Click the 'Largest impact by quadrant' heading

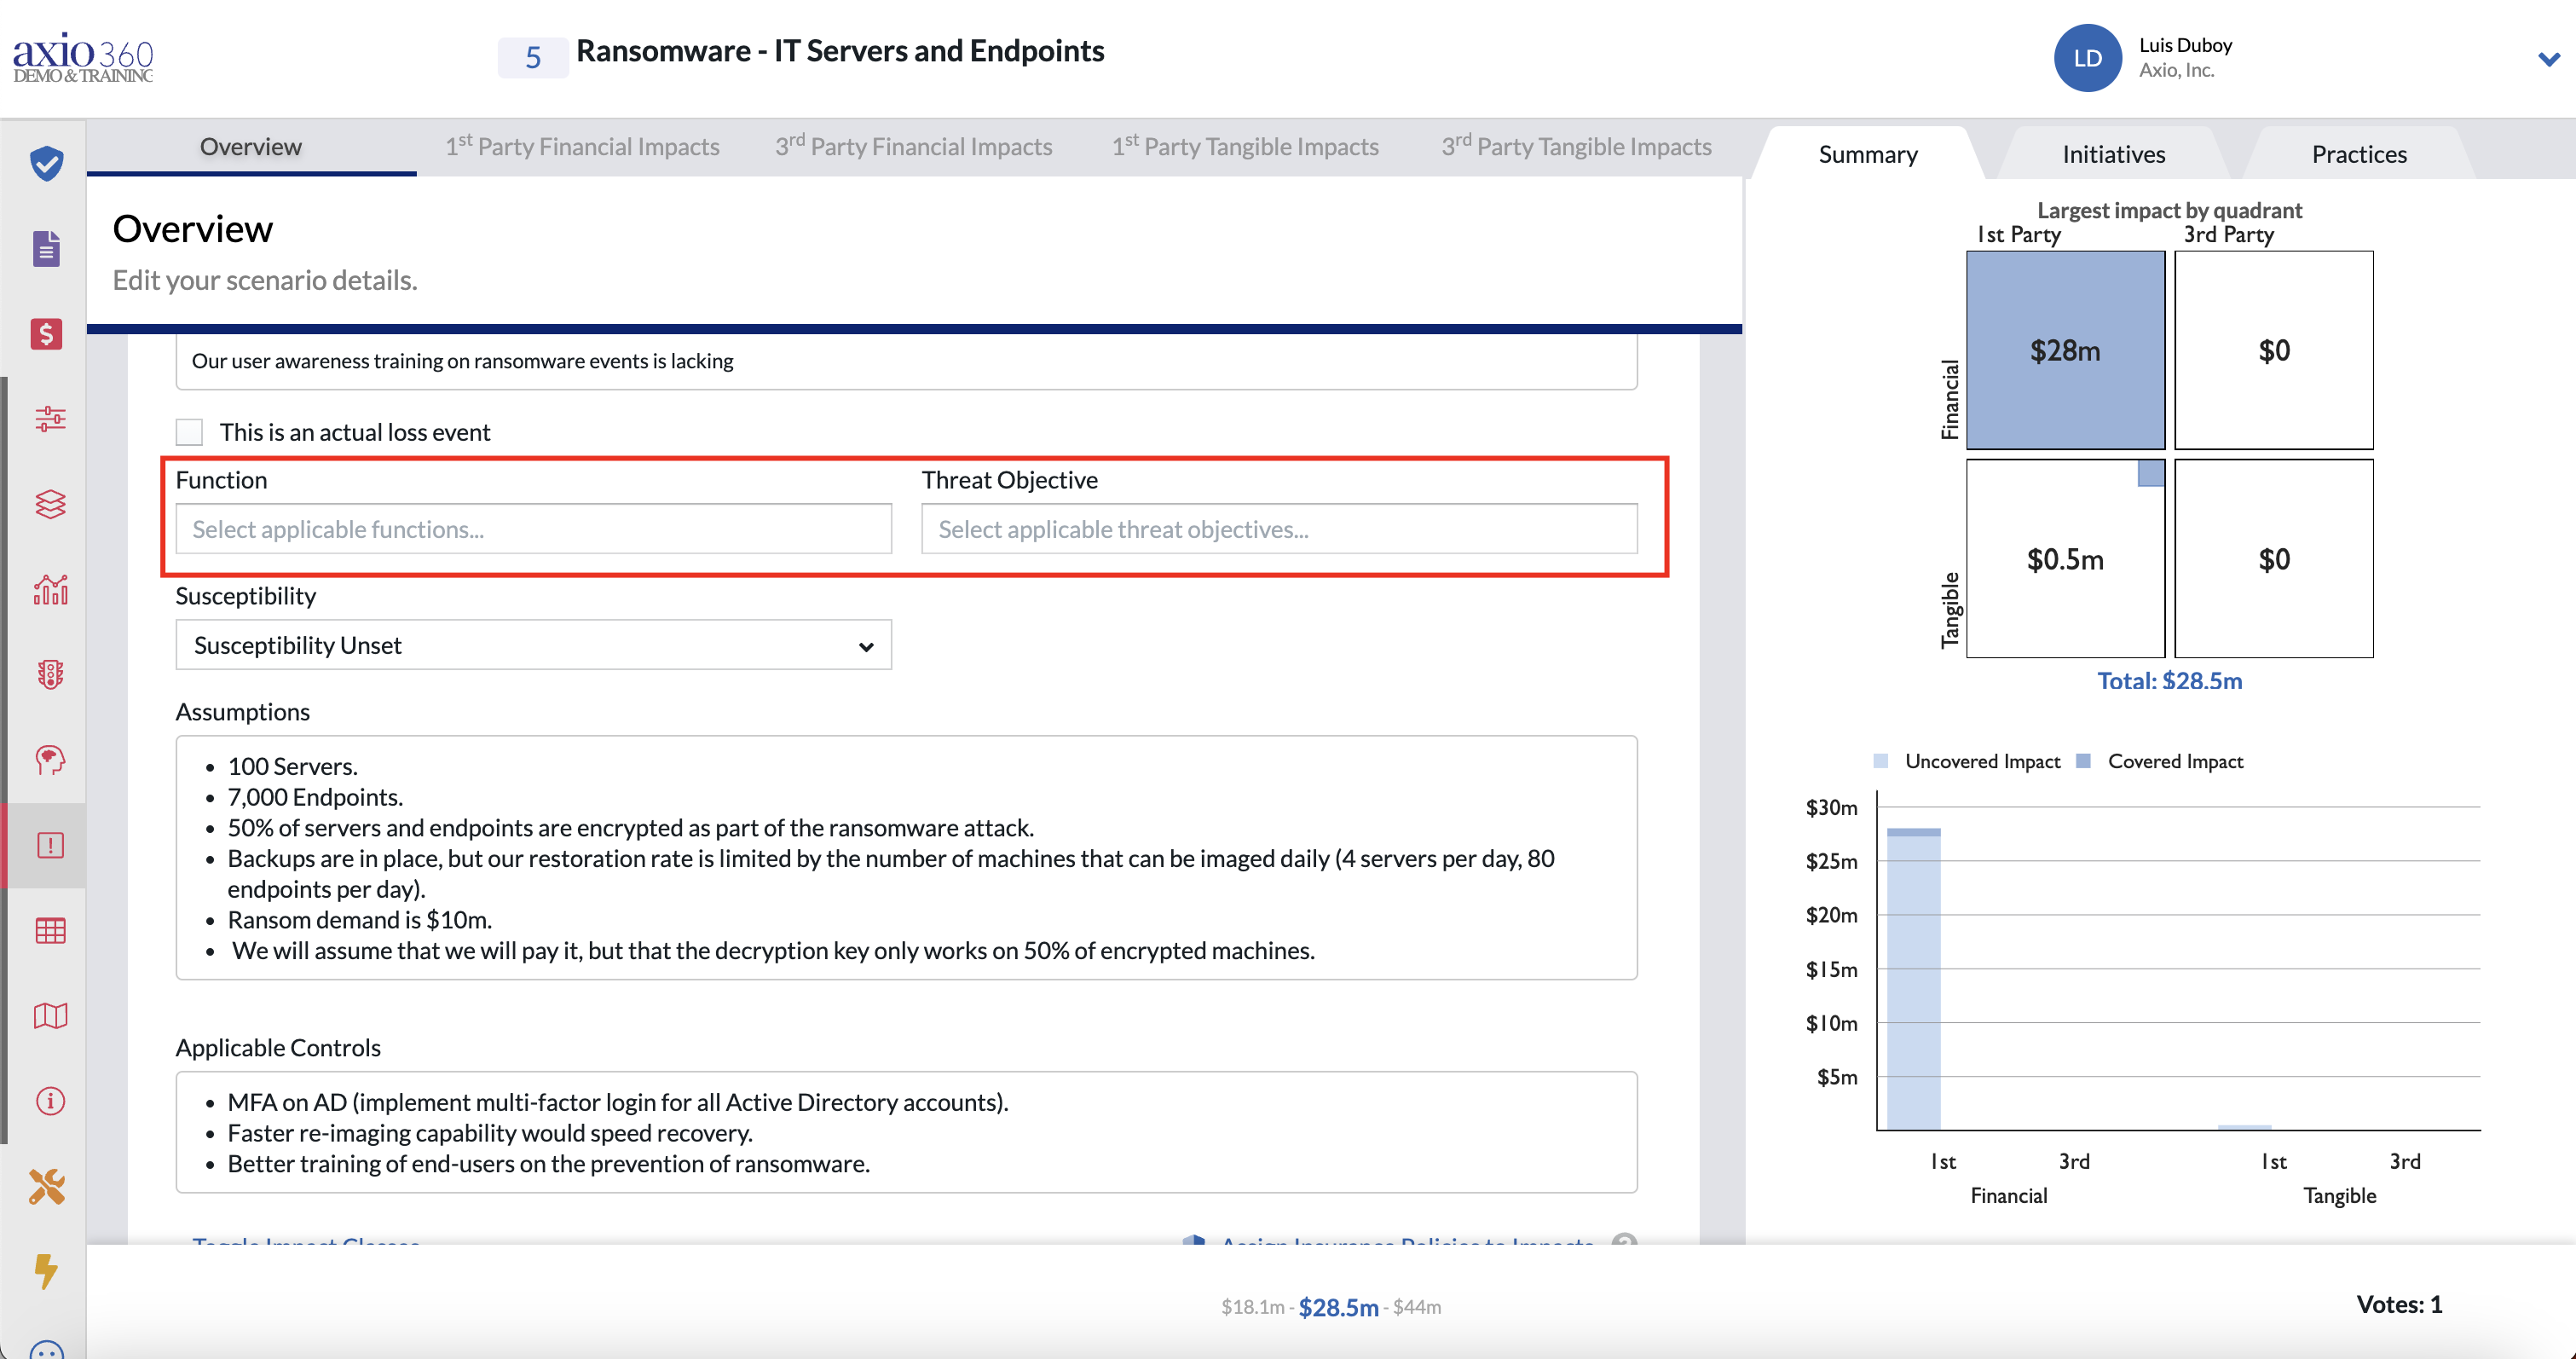(2169, 210)
